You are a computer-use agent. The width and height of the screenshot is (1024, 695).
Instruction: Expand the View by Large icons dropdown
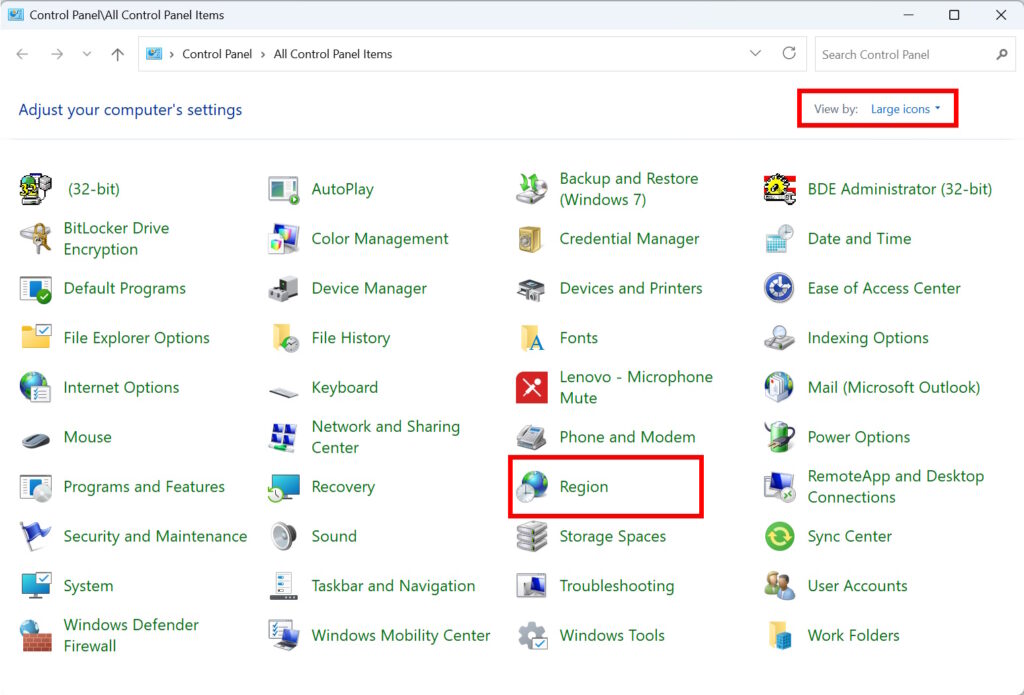(x=905, y=109)
